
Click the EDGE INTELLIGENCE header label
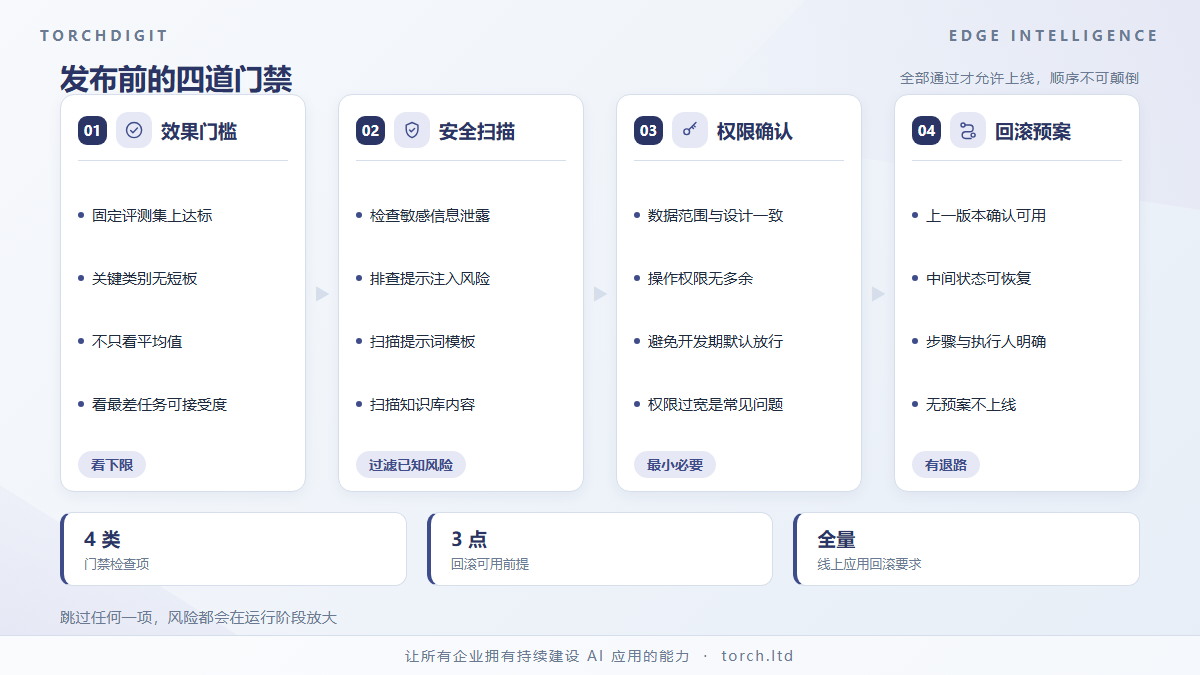[x=1054, y=36]
